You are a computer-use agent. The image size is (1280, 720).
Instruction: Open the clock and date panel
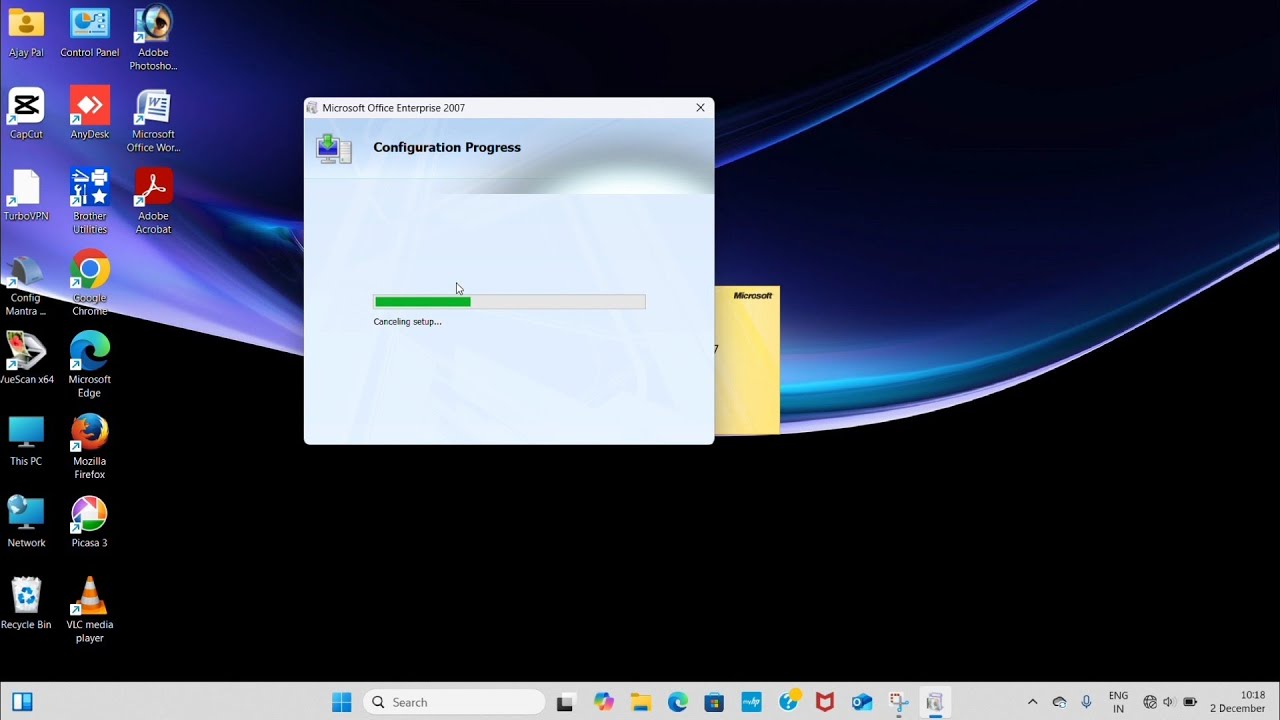click(x=1238, y=702)
